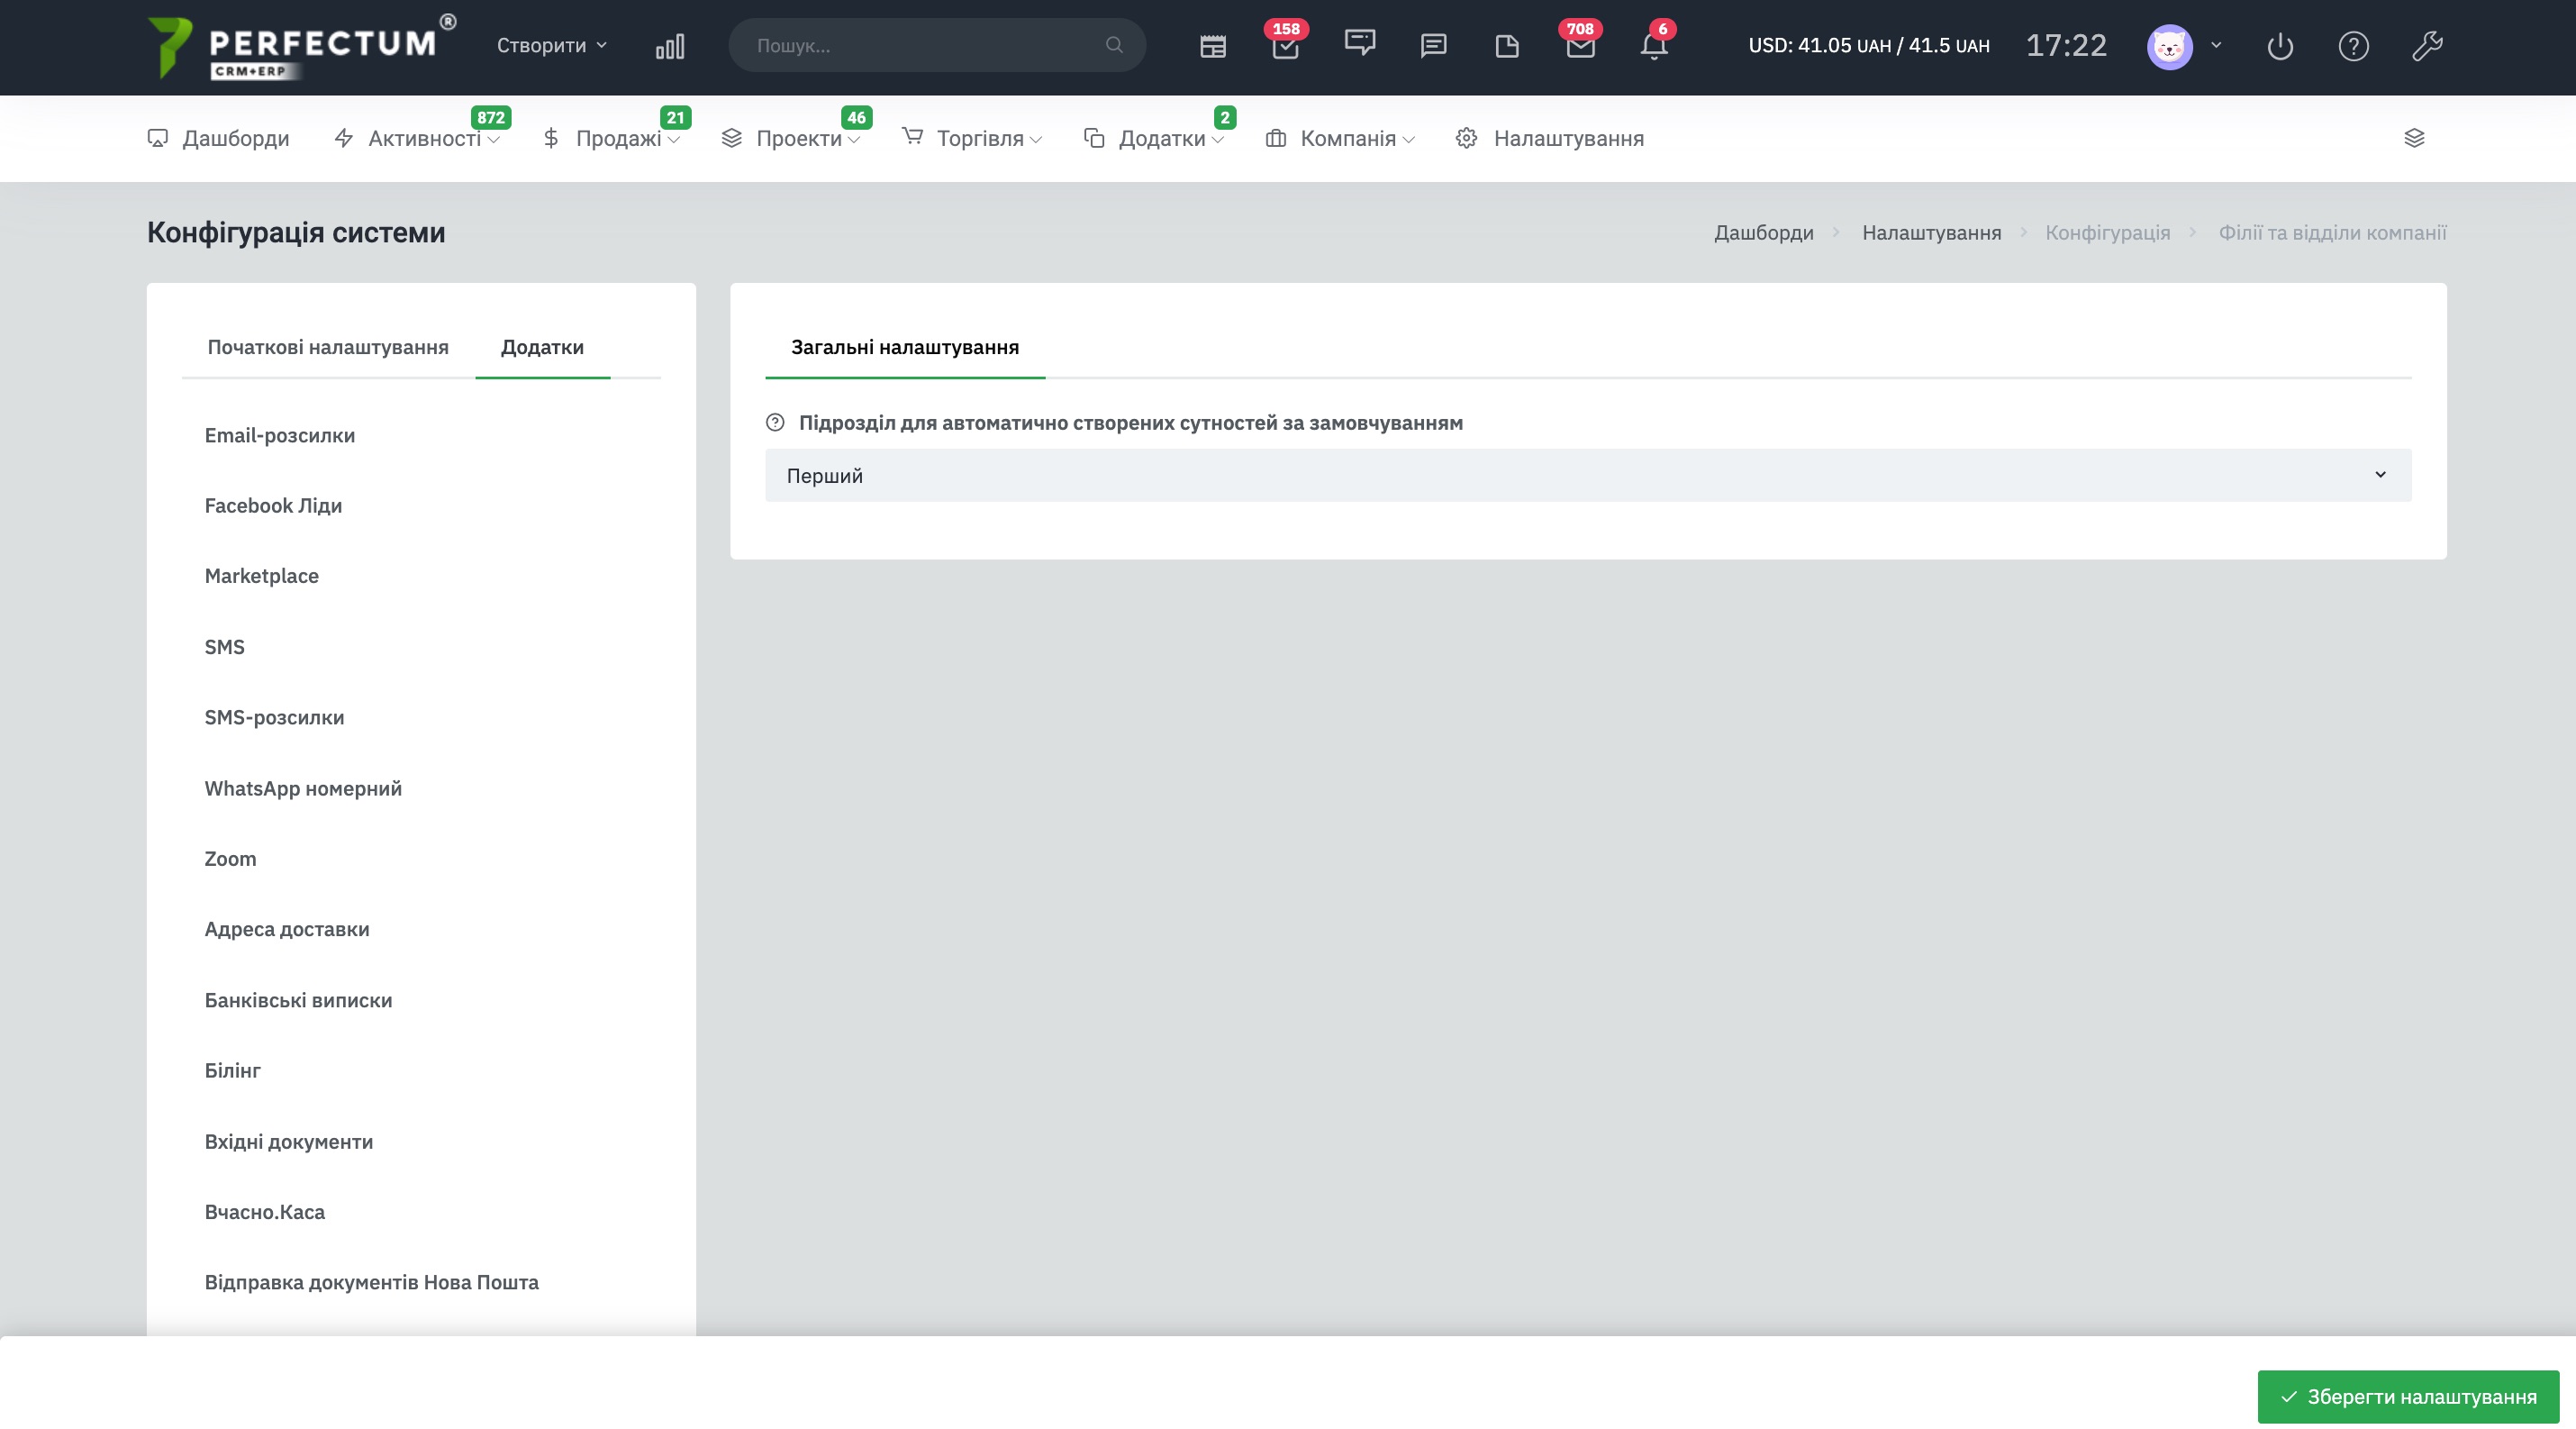Click Налаштування breadcrumb link
The image size is (2576, 1429).
(1932, 232)
